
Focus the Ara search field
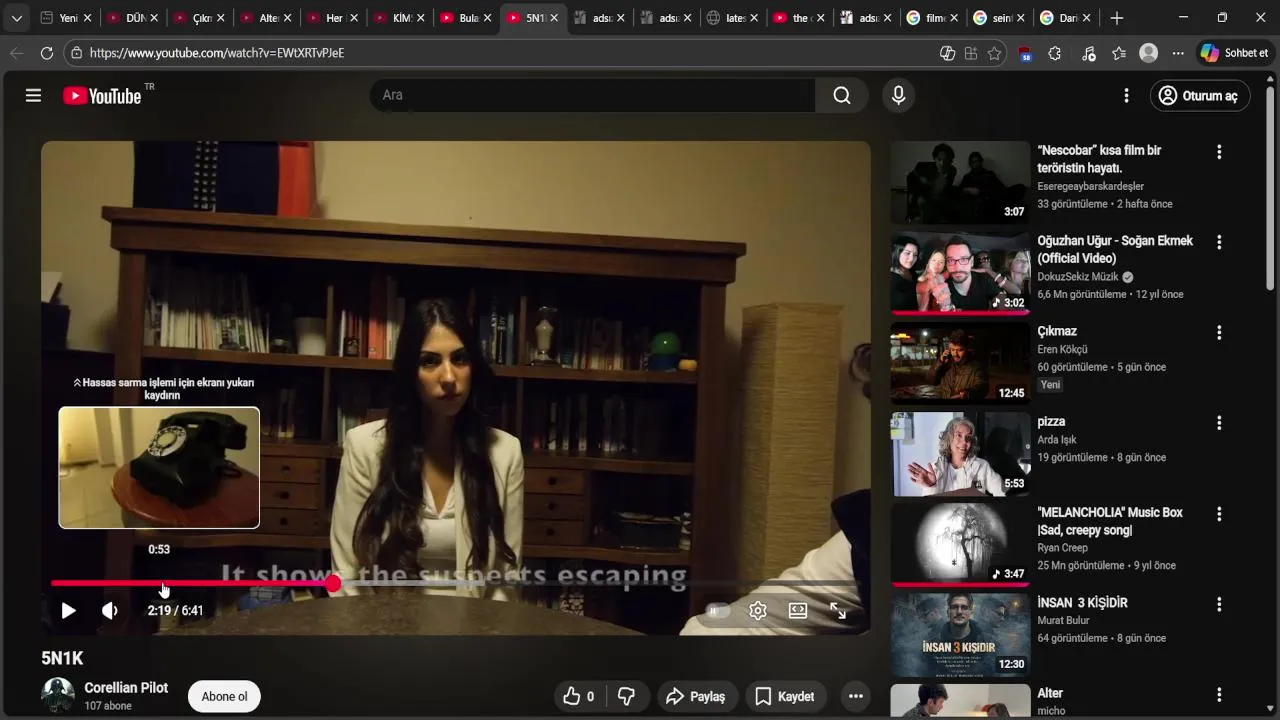pos(593,95)
